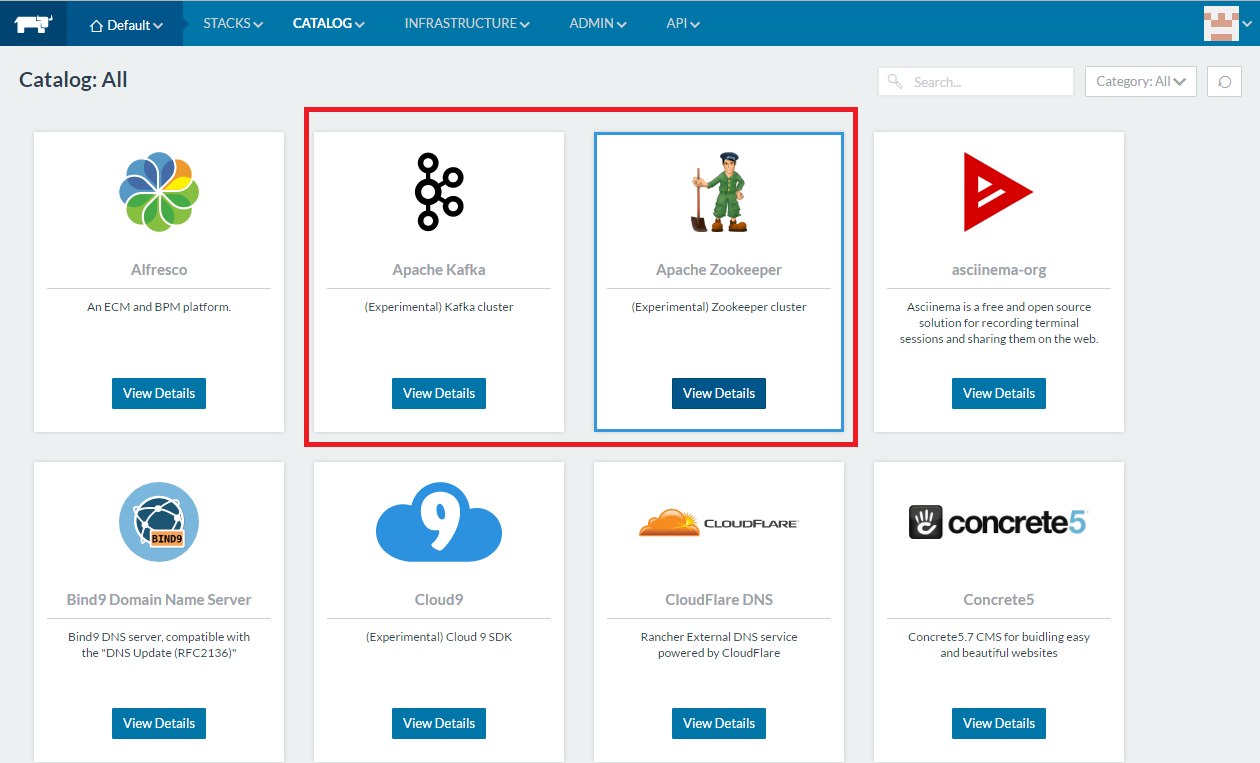Screen dimensions: 1260x763
Task: Click the concrete5 logo
Action: point(998,522)
